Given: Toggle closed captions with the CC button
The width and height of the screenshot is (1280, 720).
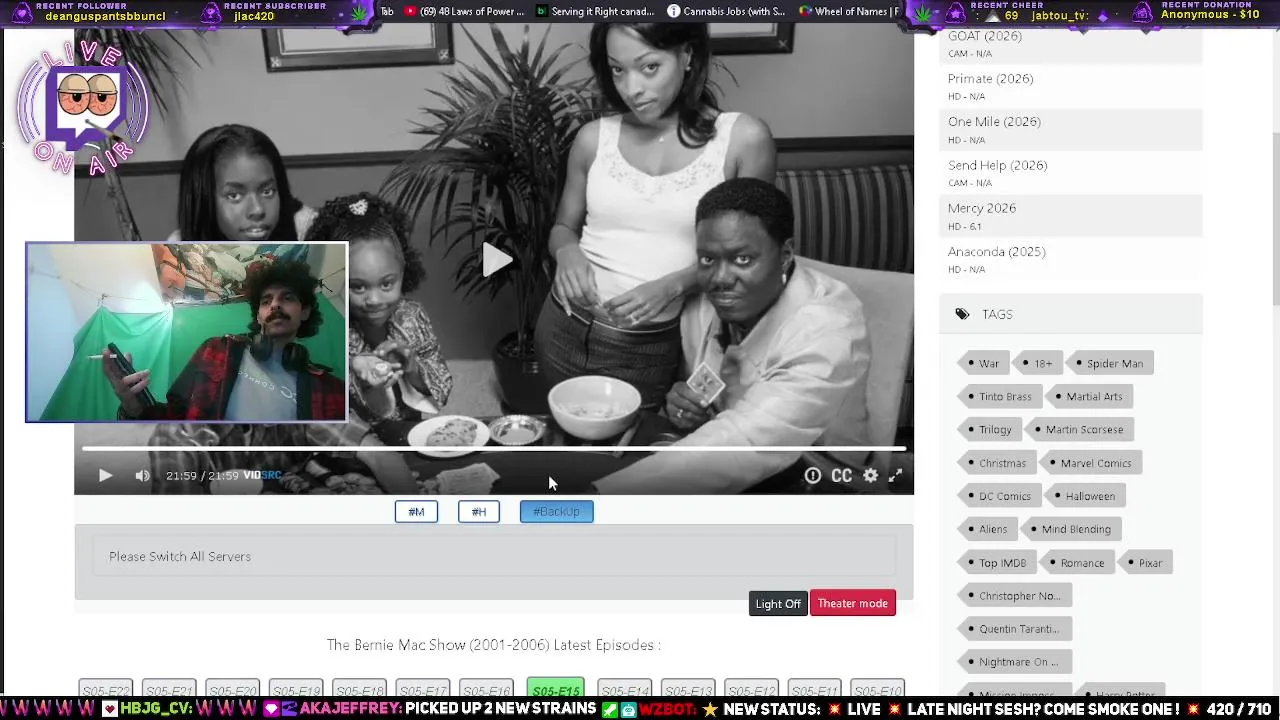Looking at the screenshot, I should pos(842,476).
